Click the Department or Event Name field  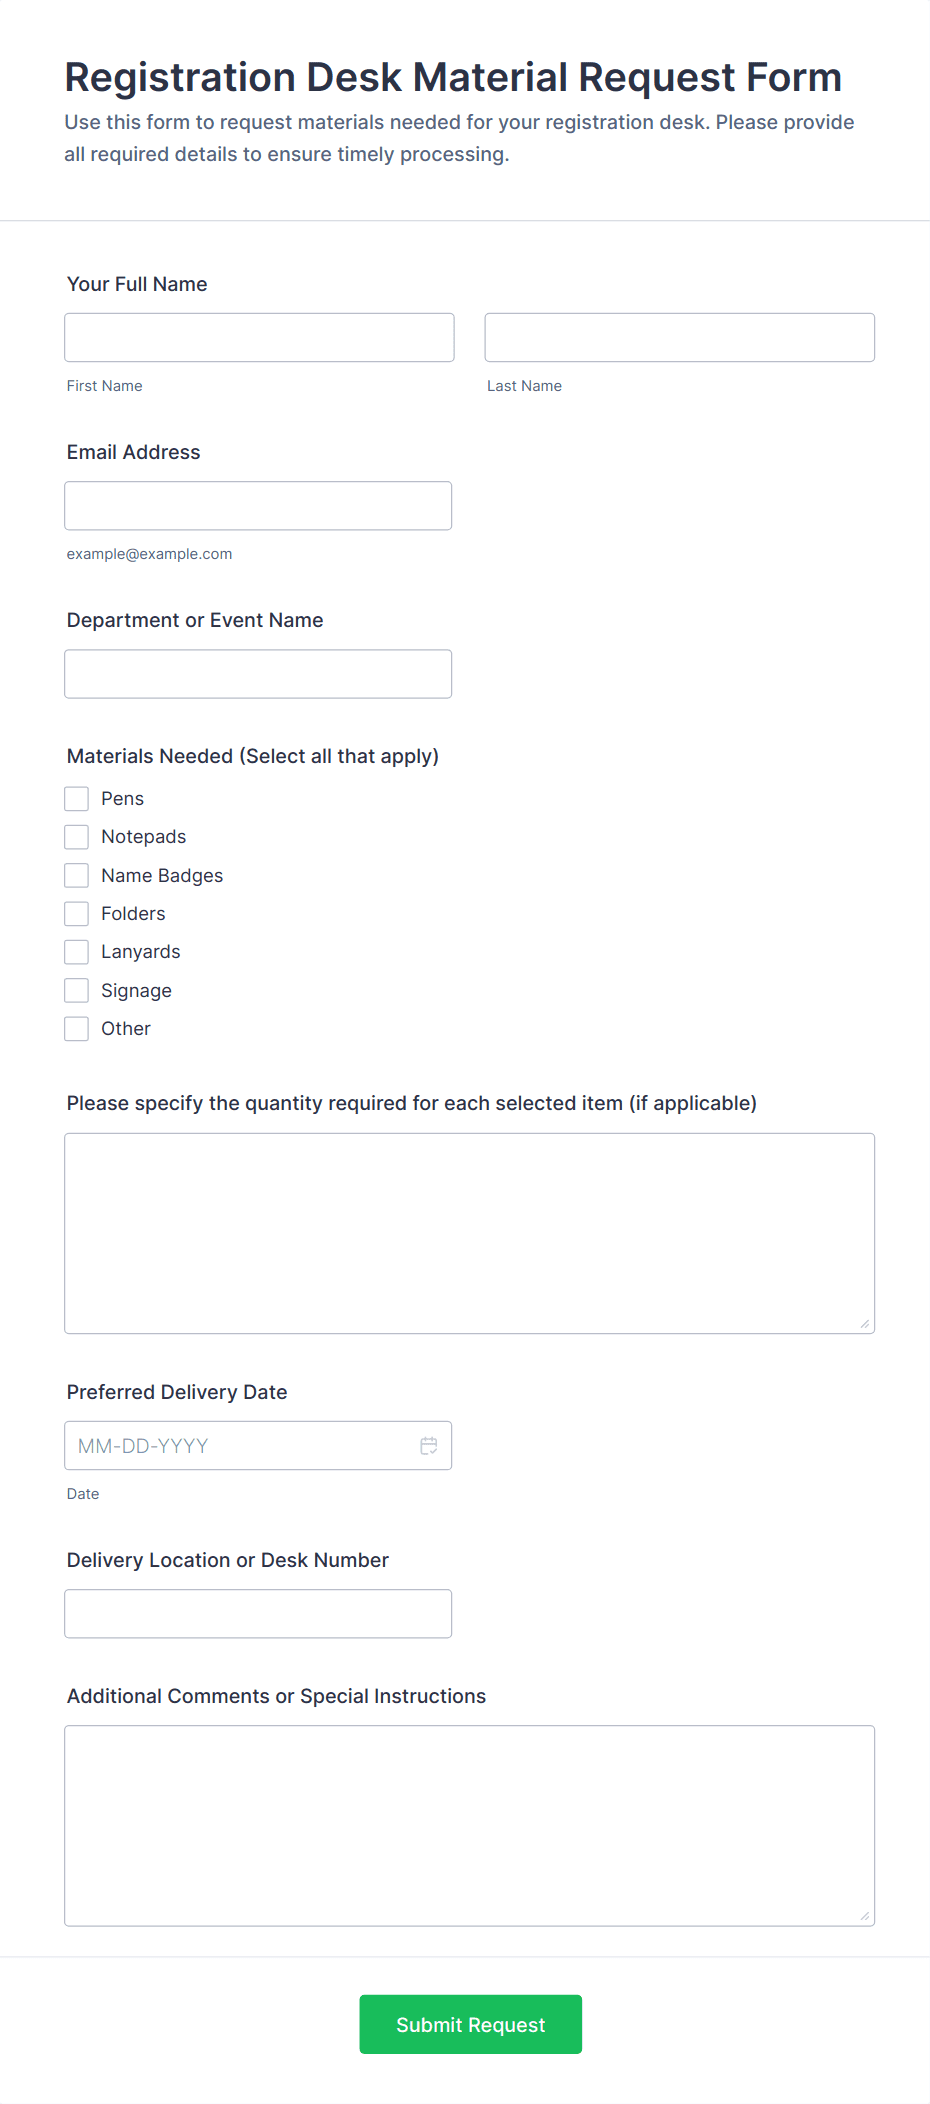[x=258, y=673]
